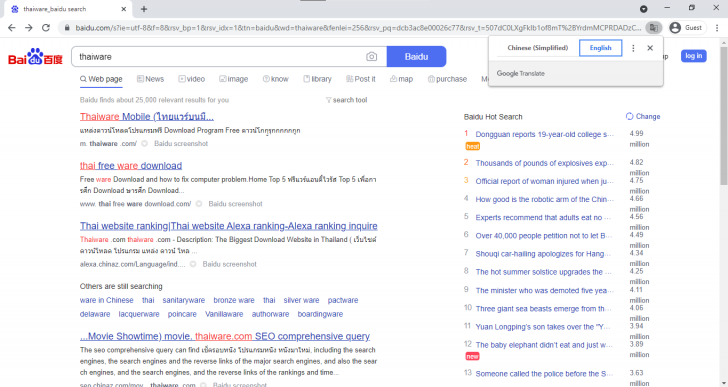
Task: Click Baidu screenshot next to alexa.chinaz.com
Action: [x=229, y=264]
